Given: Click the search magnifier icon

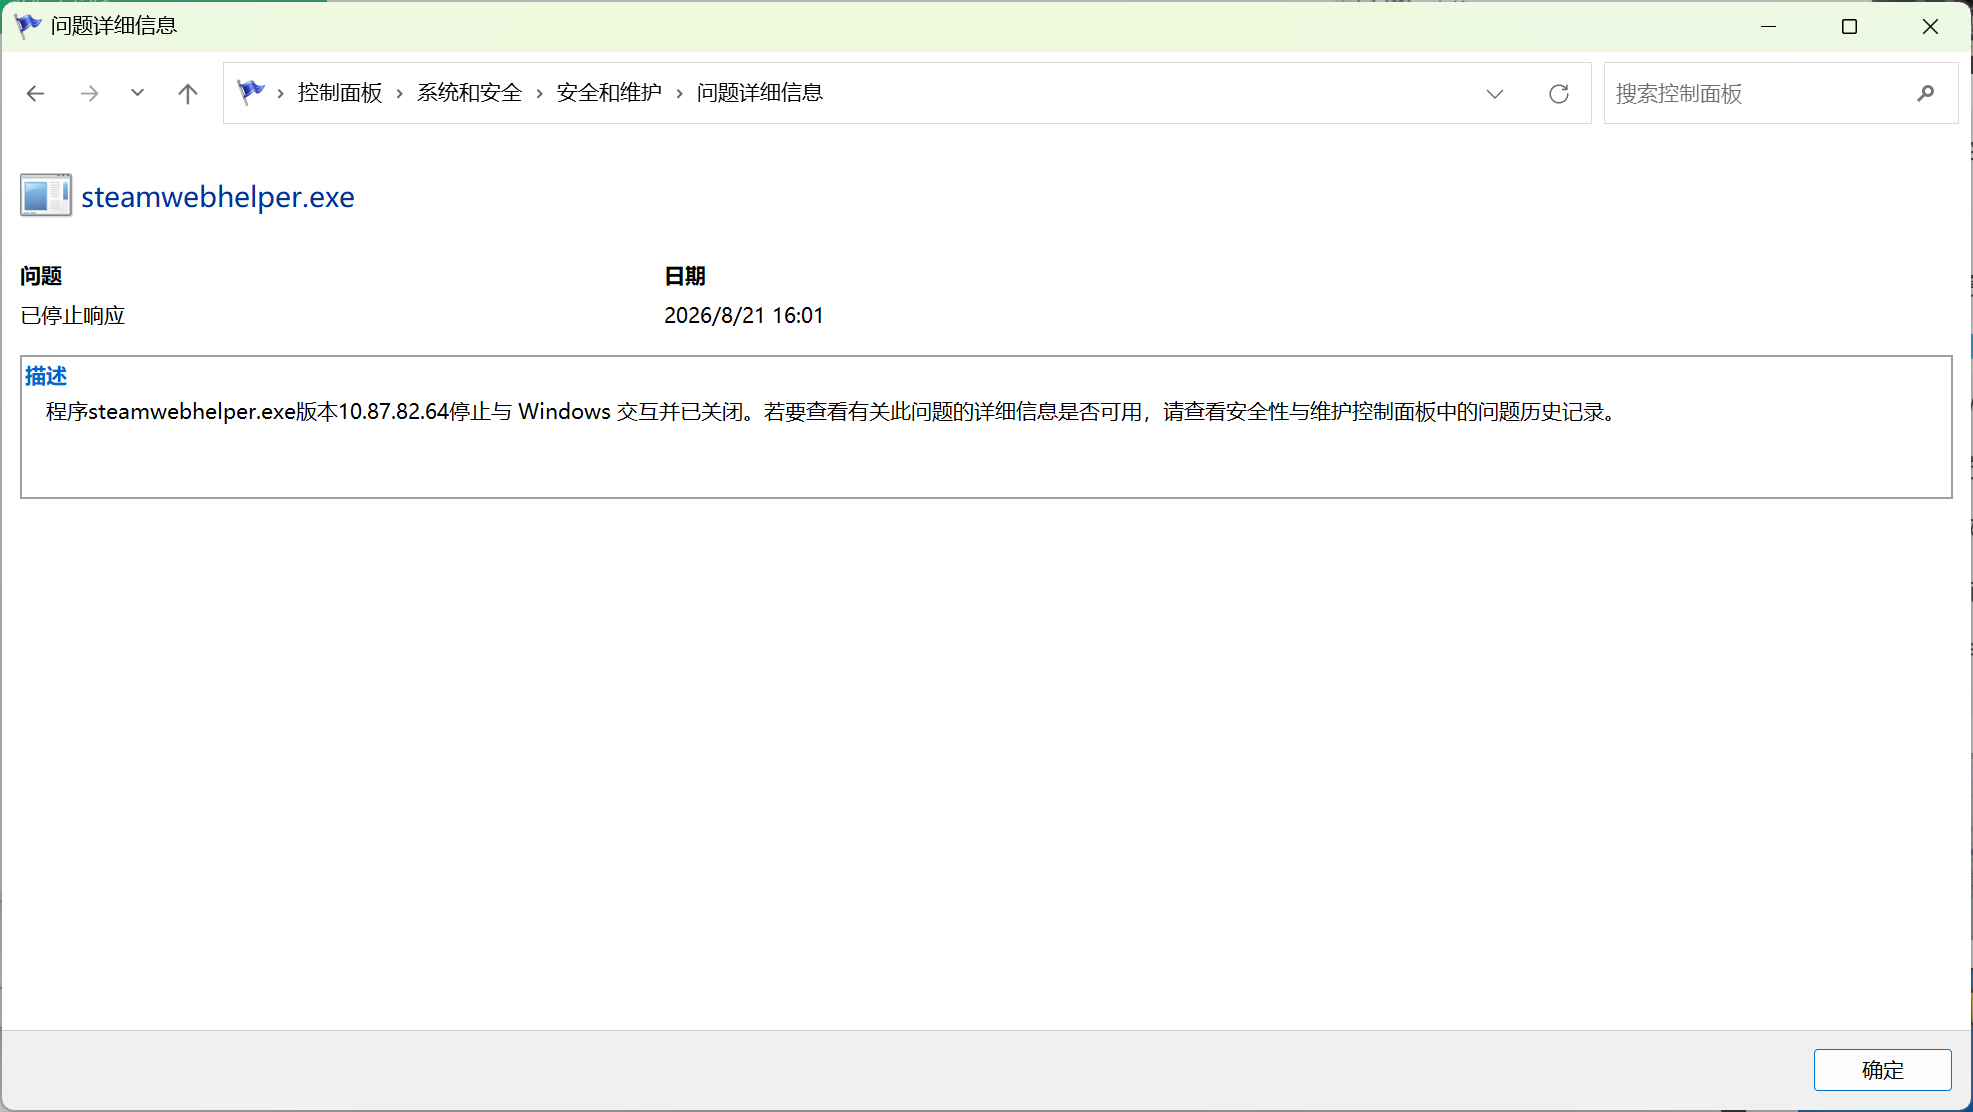Looking at the screenshot, I should tap(1926, 94).
